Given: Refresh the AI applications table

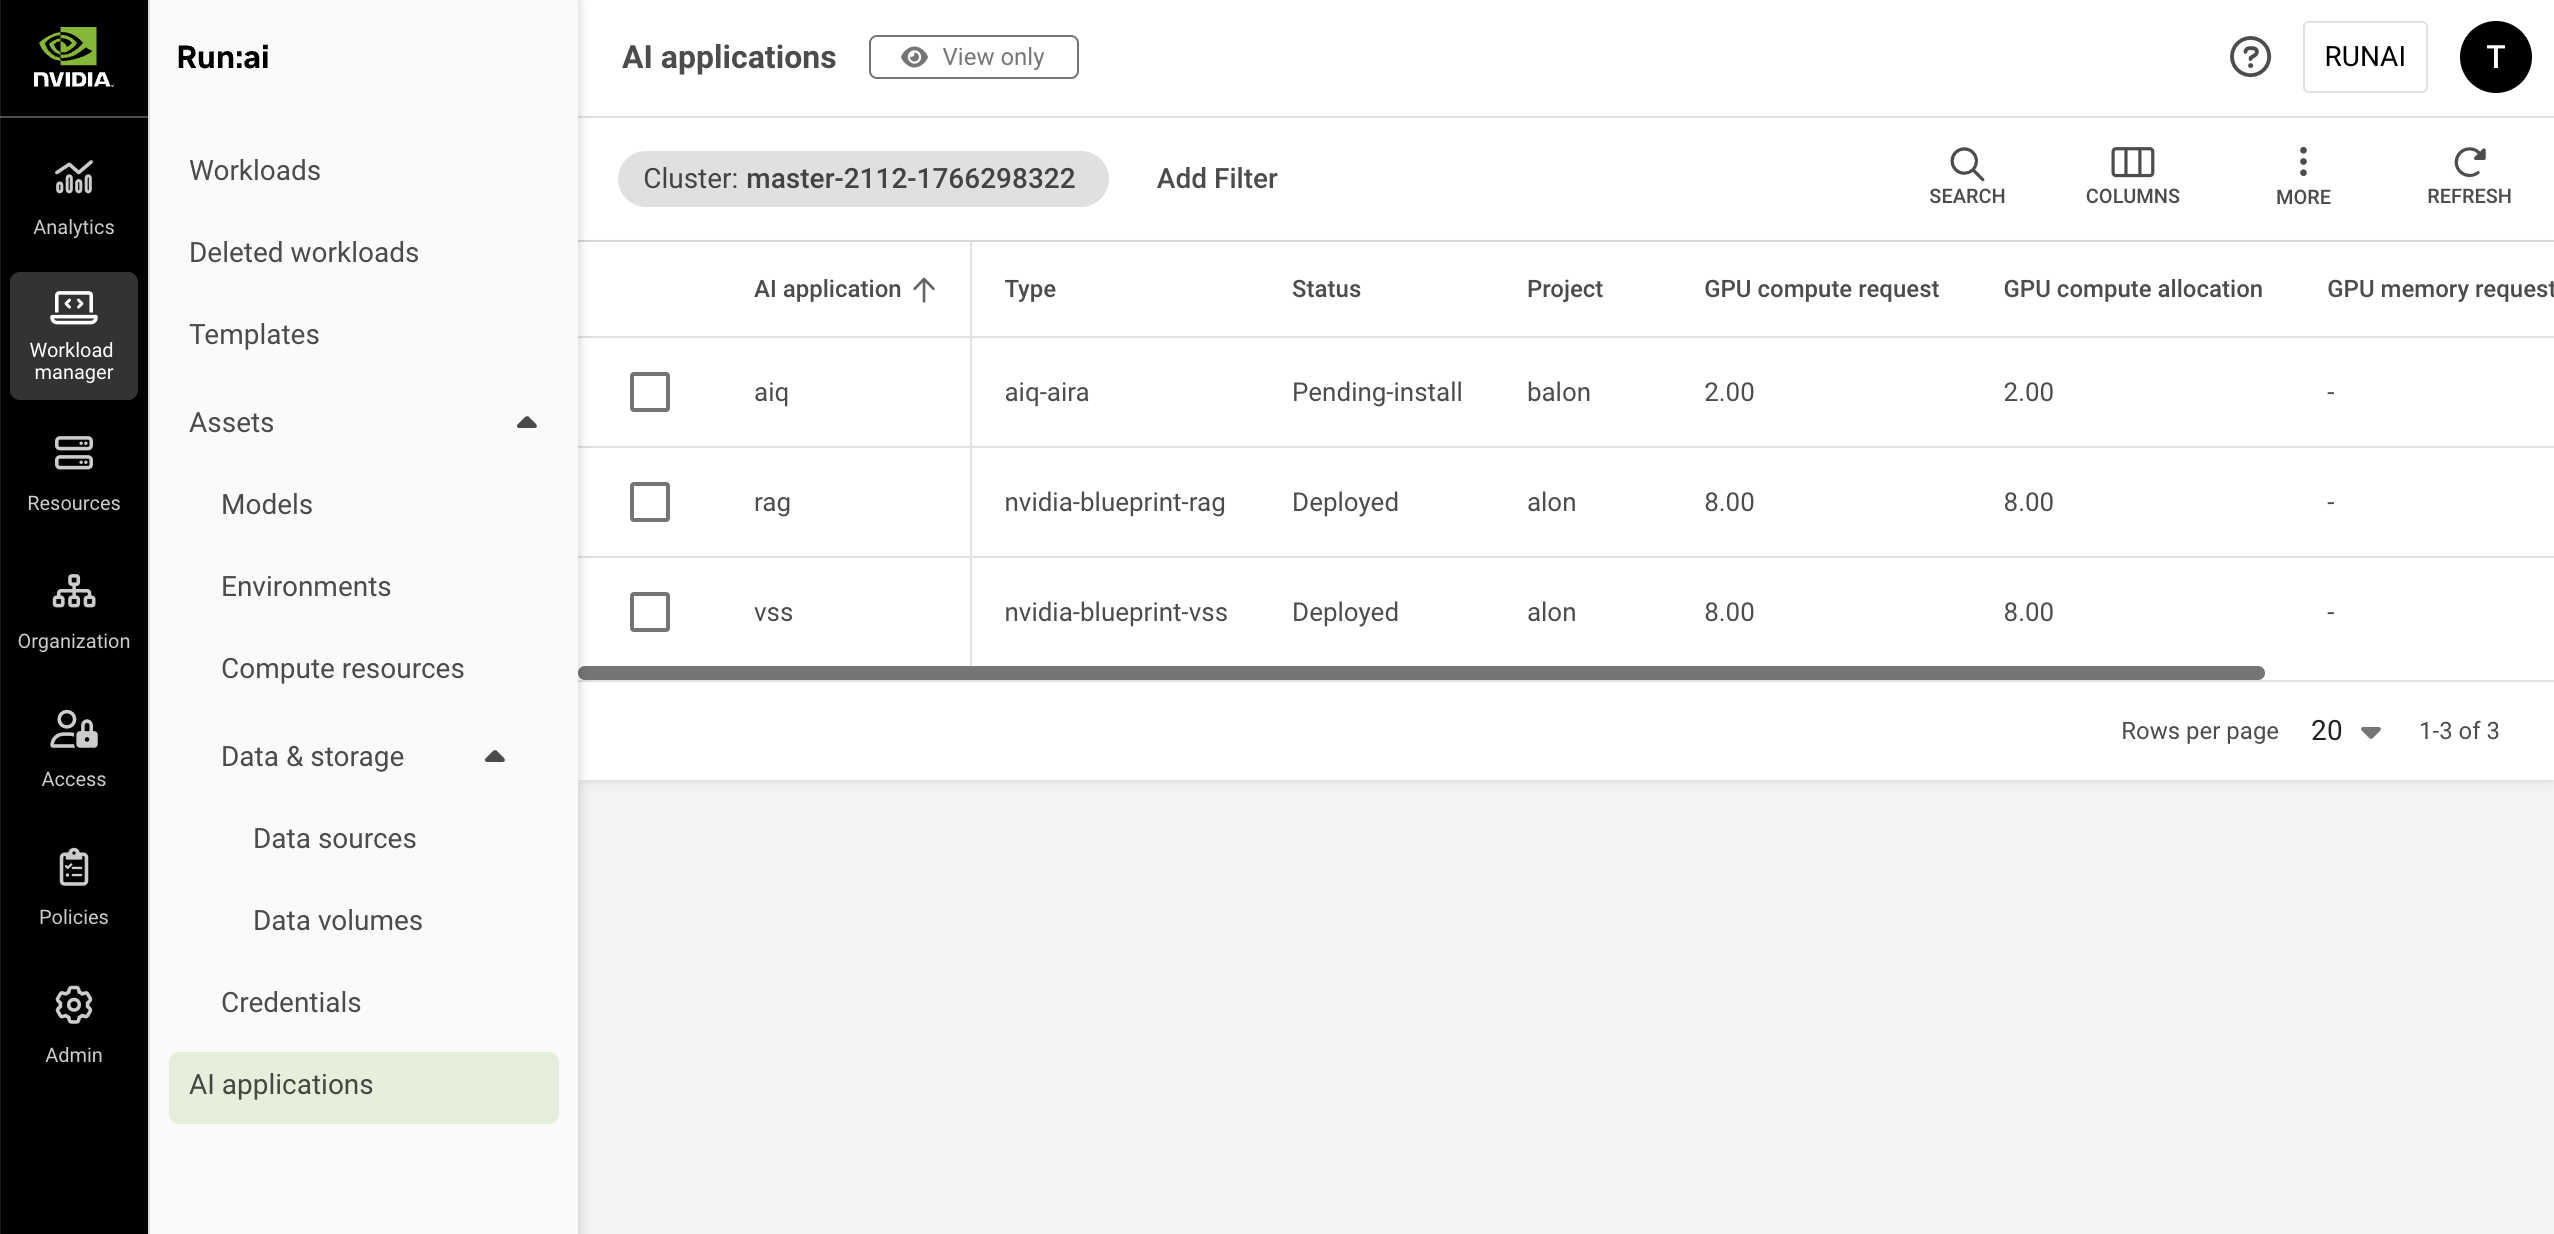Looking at the screenshot, I should pyautogui.click(x=2468, y=164).
